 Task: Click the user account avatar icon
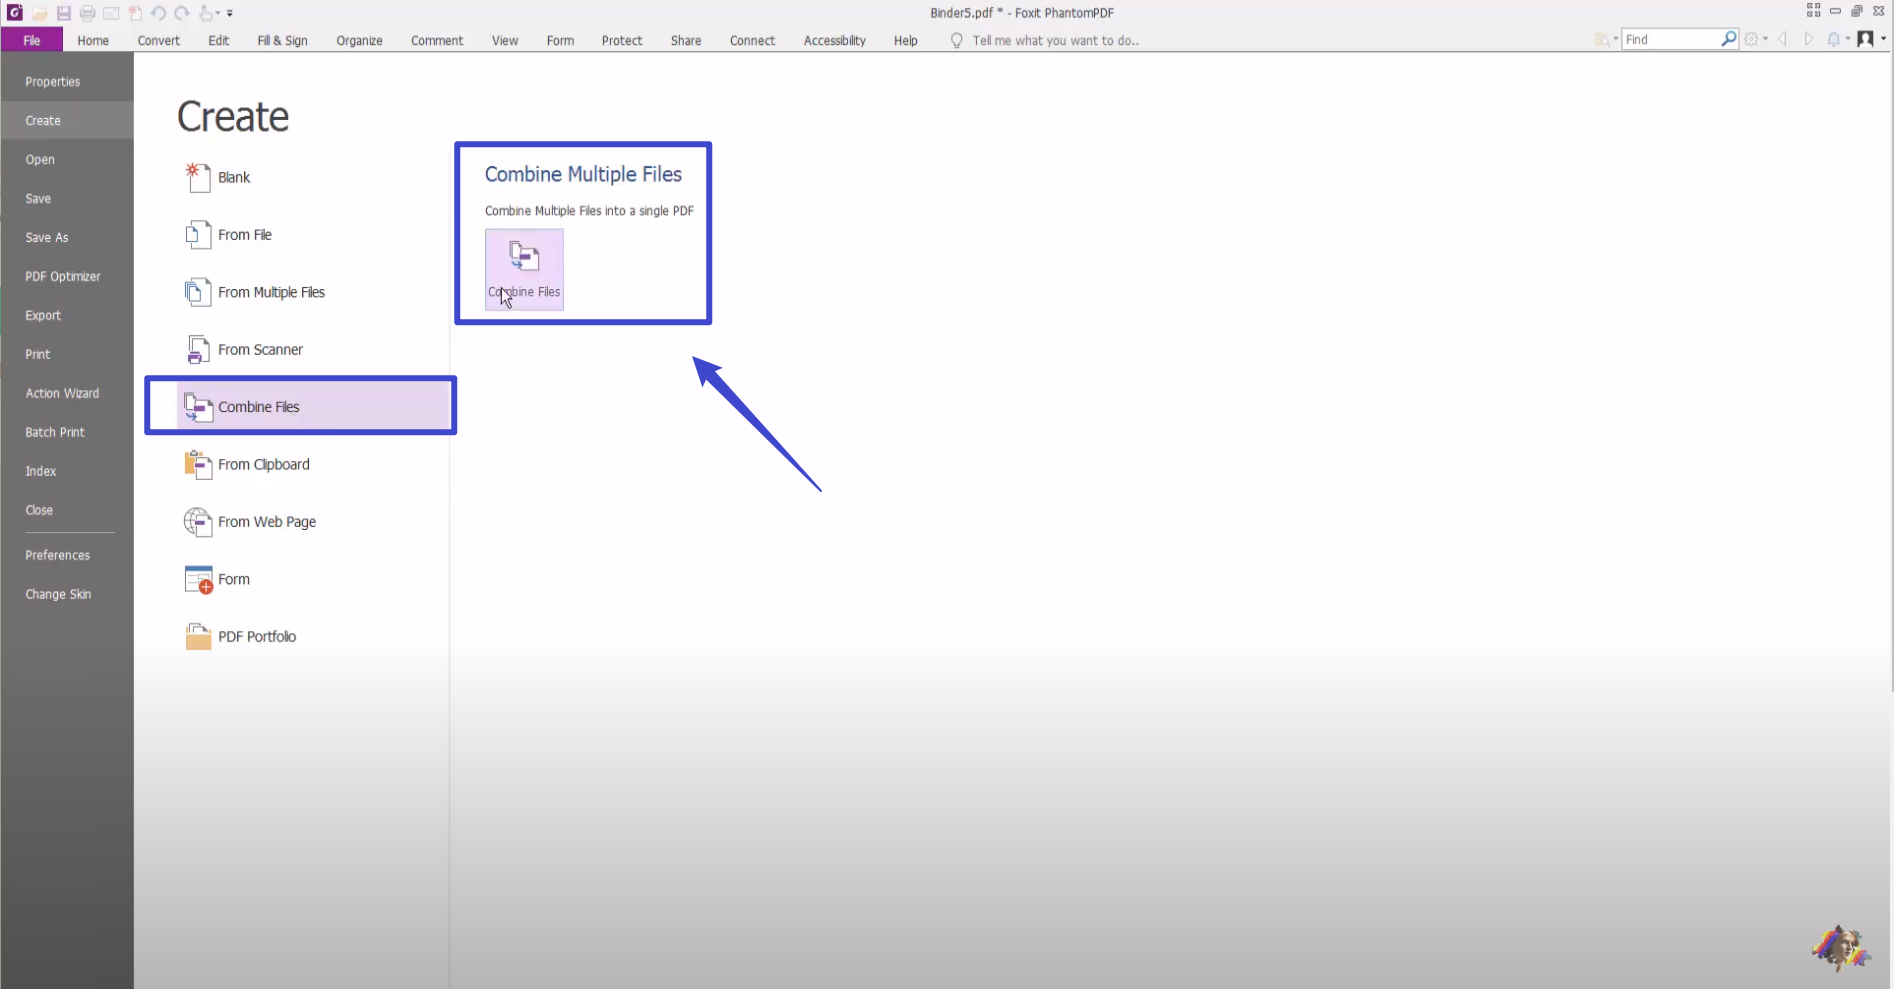(x=1865, y=39)
